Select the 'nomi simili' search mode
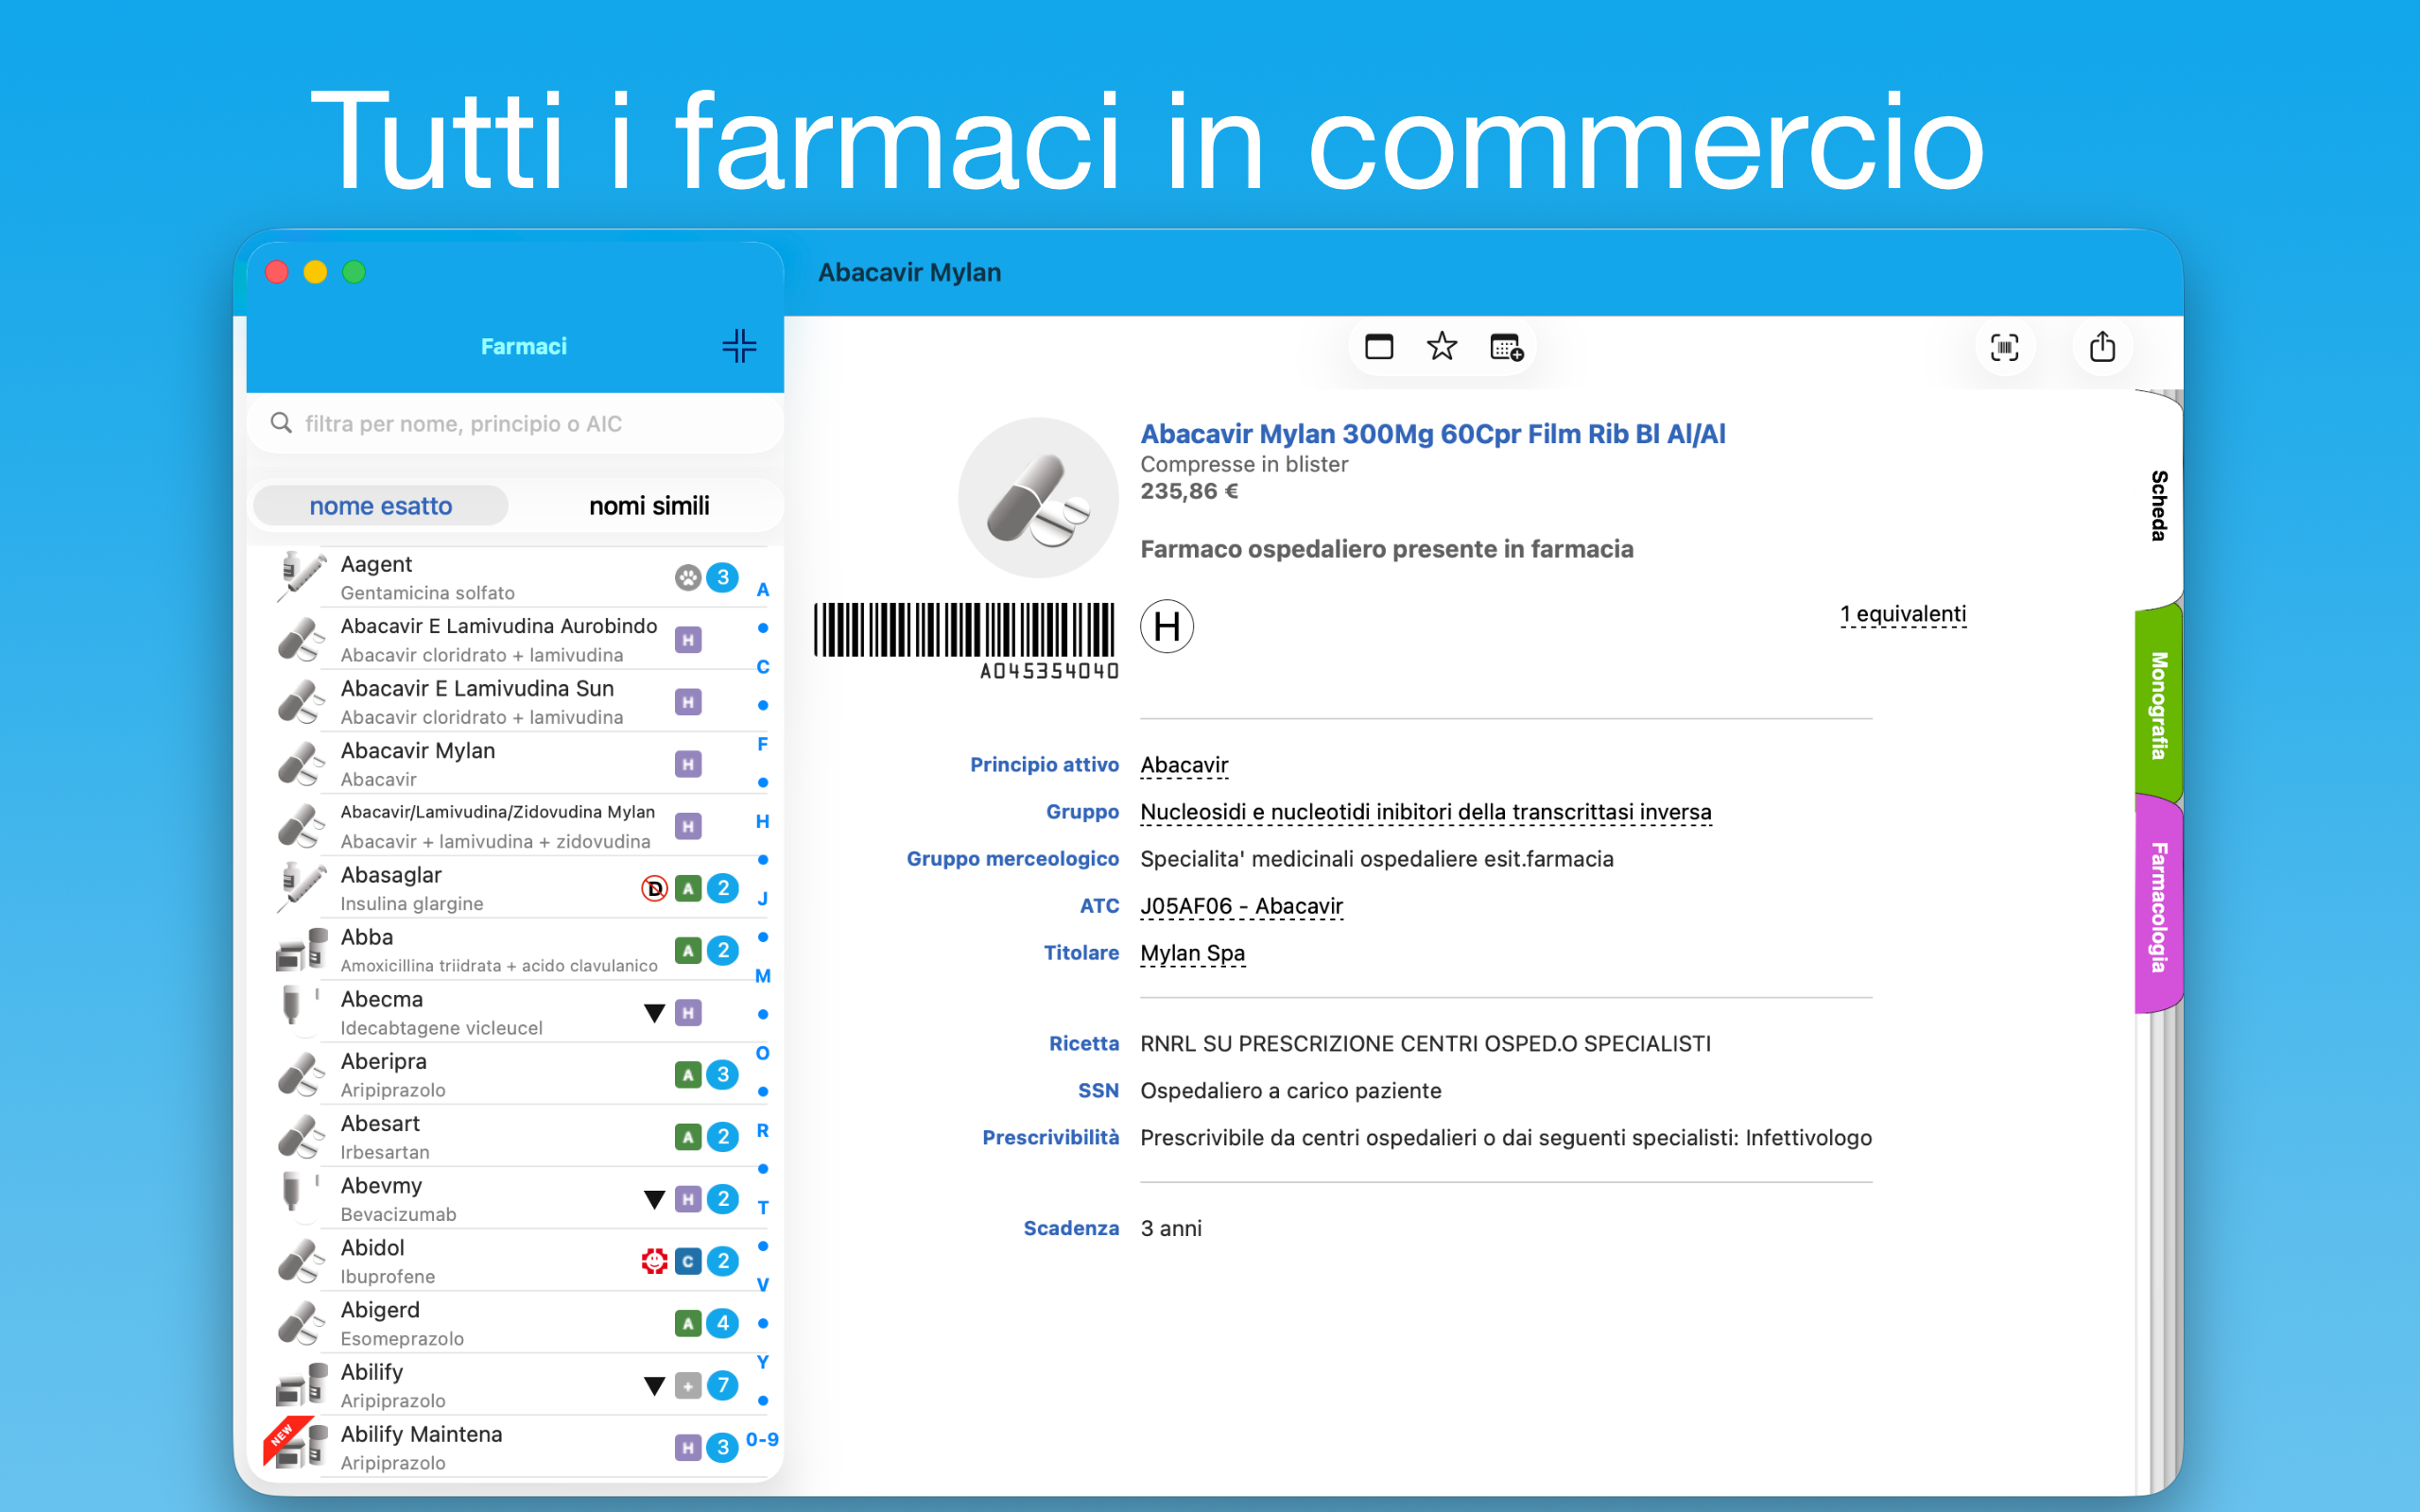The width and height of the screenshot is (2420, 1512). tap(649, 506)
